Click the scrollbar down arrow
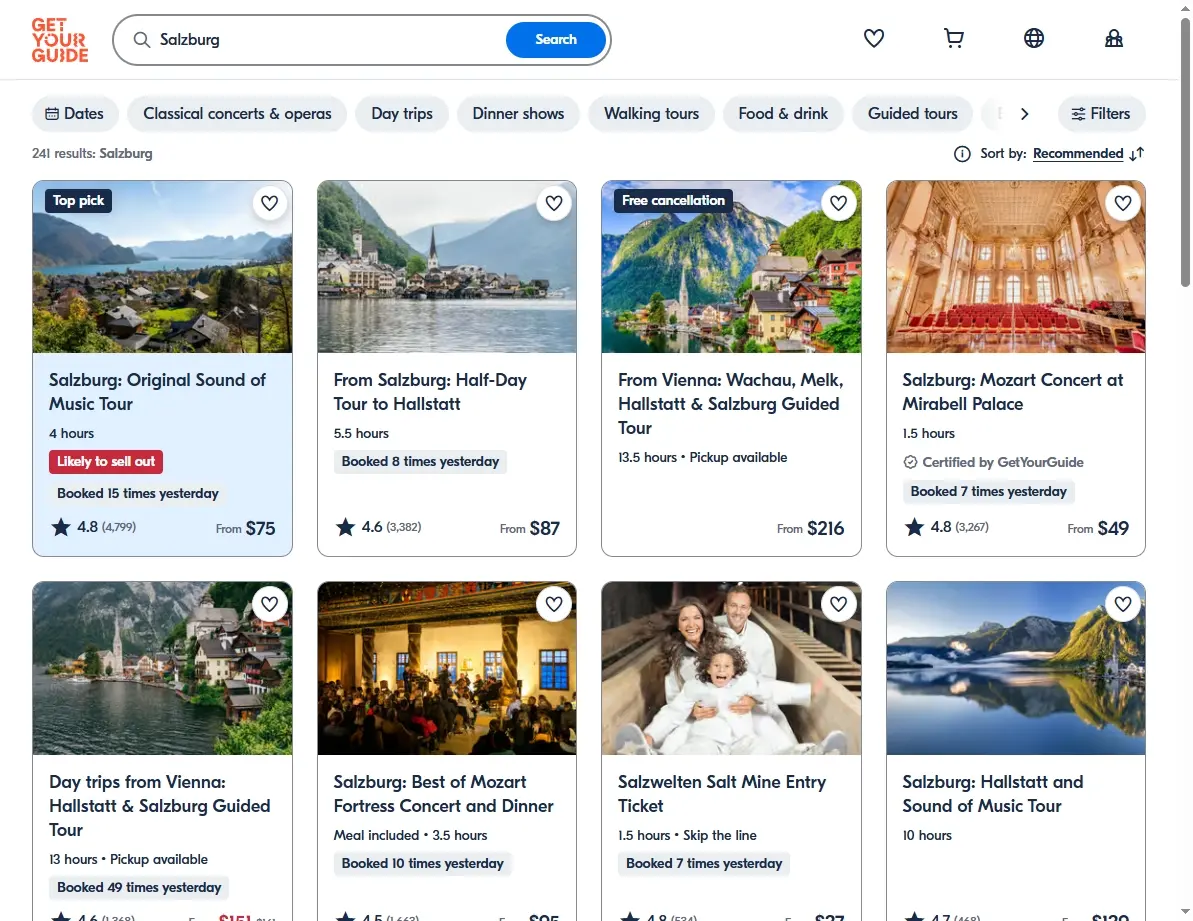The image size is (1193, 921). coord(1185,911)
